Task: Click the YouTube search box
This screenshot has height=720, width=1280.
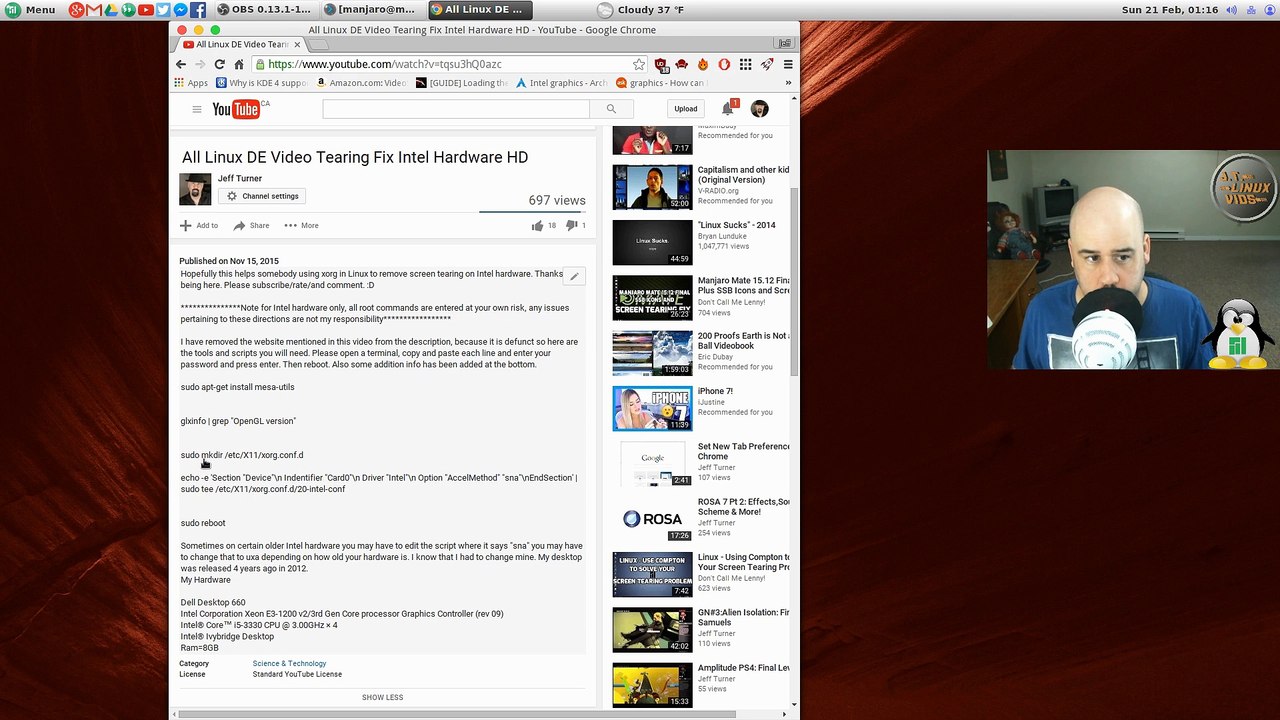Action: coord(456,109)
